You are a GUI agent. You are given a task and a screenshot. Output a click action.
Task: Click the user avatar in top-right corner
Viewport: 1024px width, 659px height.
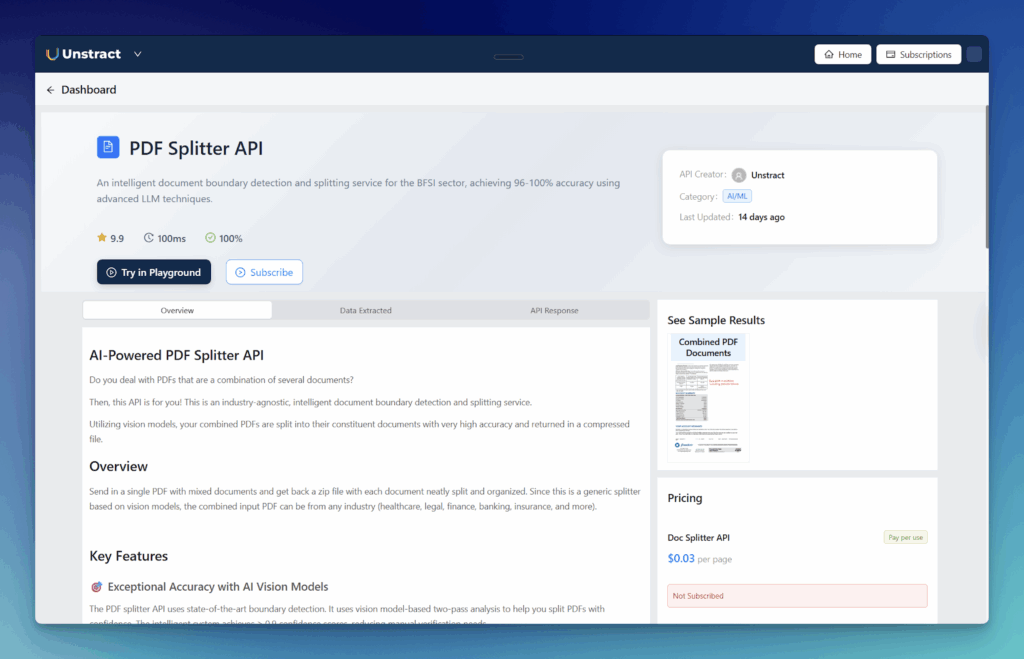click(973, 55)
